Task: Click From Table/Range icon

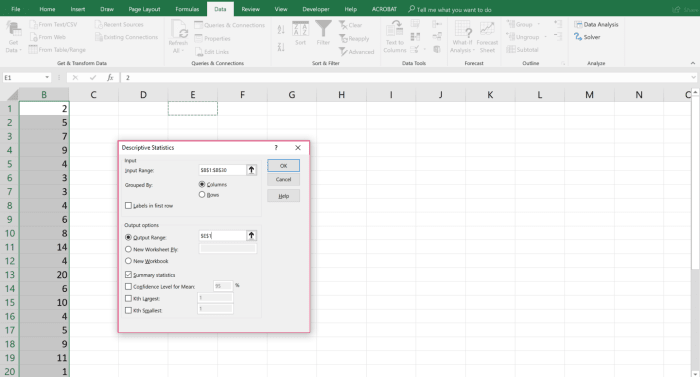Action: pos(33,50)
